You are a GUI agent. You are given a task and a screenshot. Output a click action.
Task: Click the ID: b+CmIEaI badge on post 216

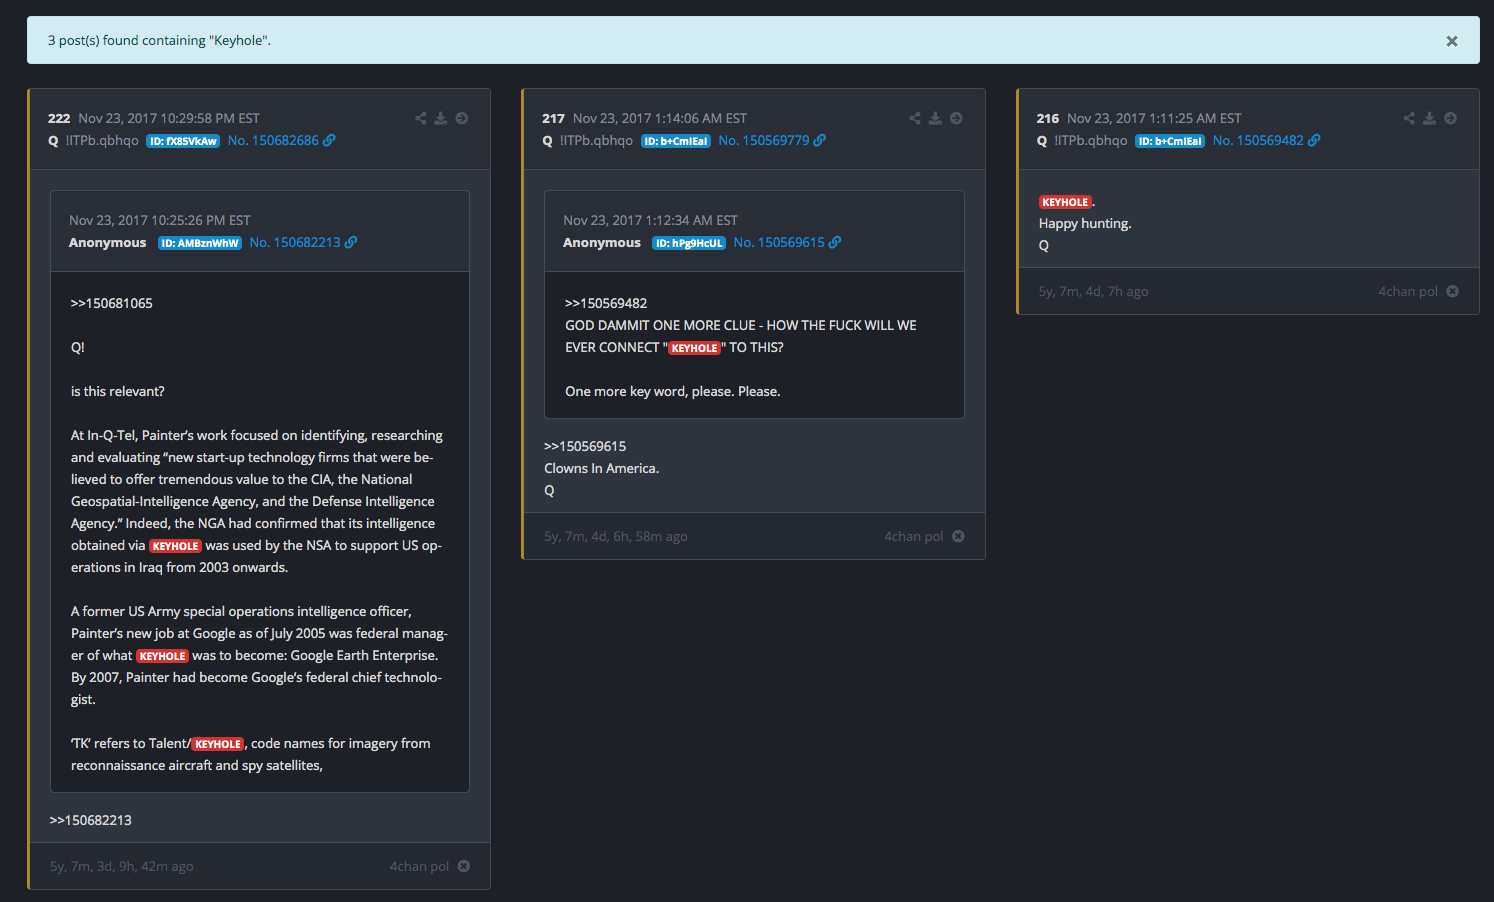point(1170,141)
